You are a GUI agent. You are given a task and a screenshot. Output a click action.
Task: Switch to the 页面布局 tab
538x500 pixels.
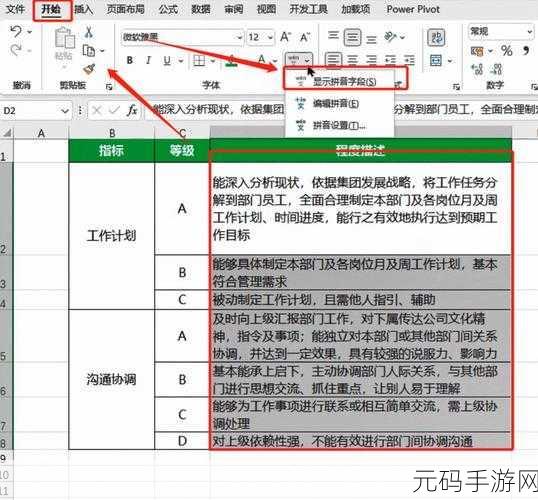click(126, 9)
